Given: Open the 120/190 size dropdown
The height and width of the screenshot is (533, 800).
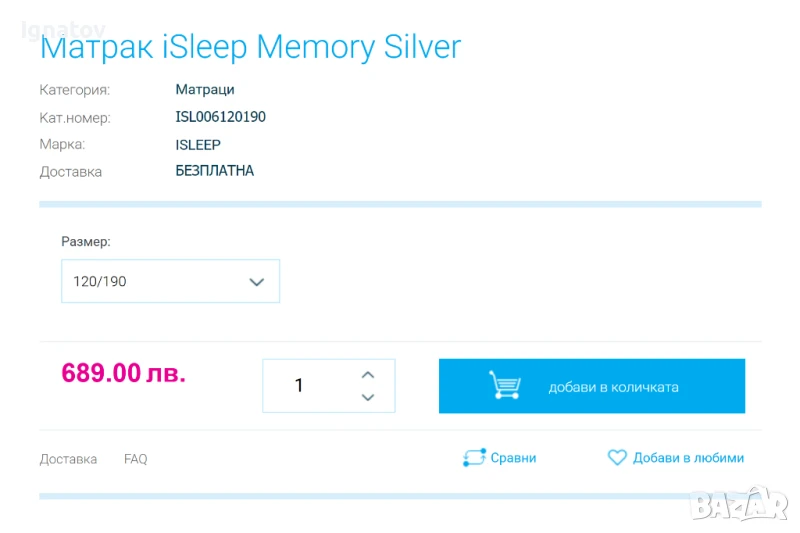Looking at the screenshot, I should pyautogui.click(x=170, y=282).
